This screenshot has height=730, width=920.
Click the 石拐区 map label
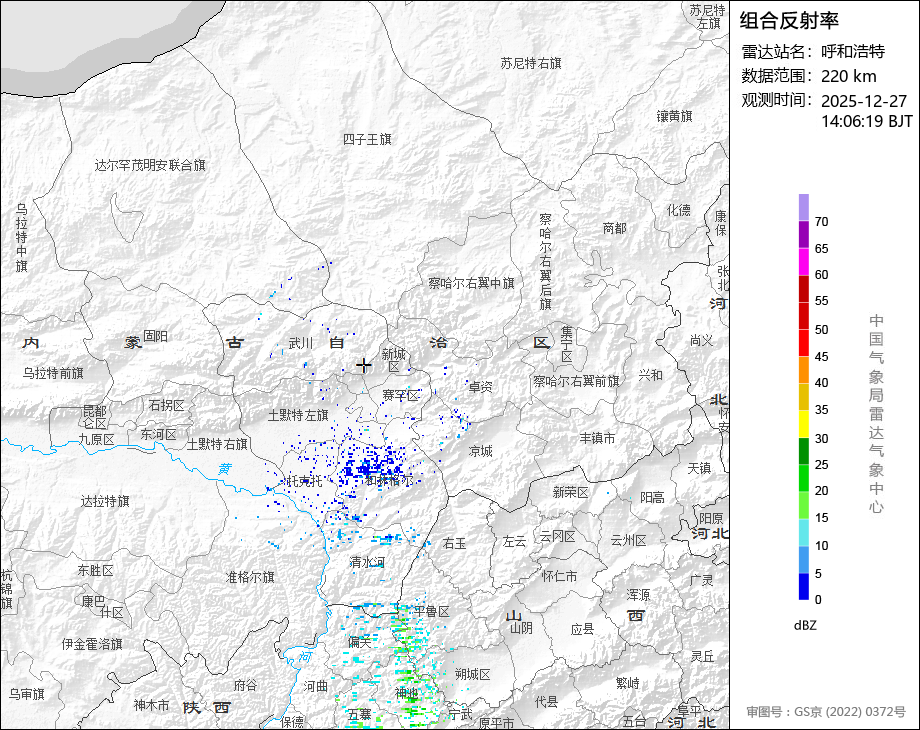coord(167,405)
